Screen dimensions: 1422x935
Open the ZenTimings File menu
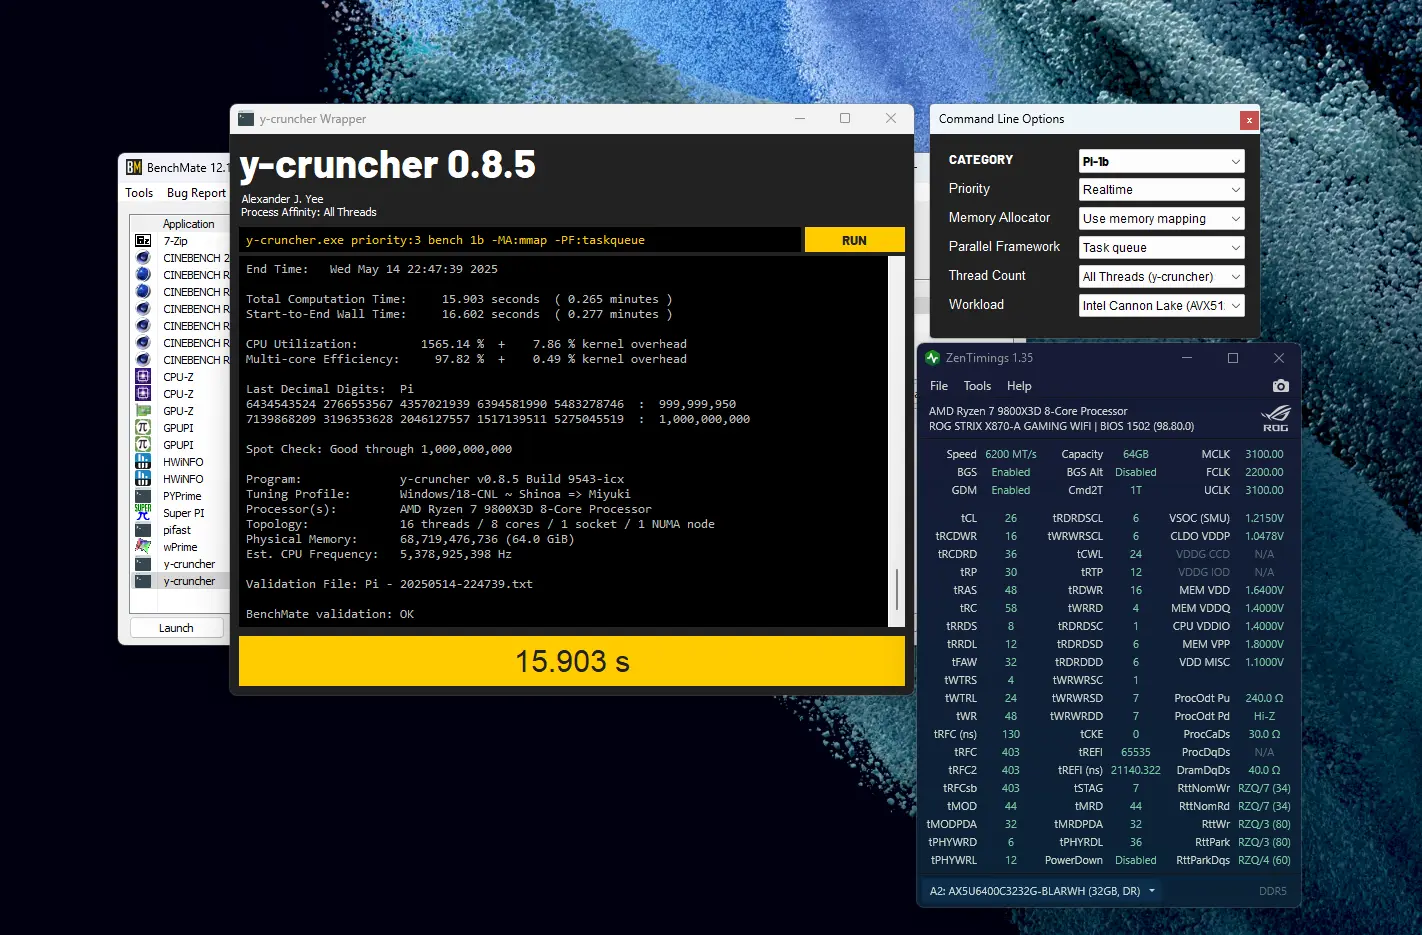(939, 386)
